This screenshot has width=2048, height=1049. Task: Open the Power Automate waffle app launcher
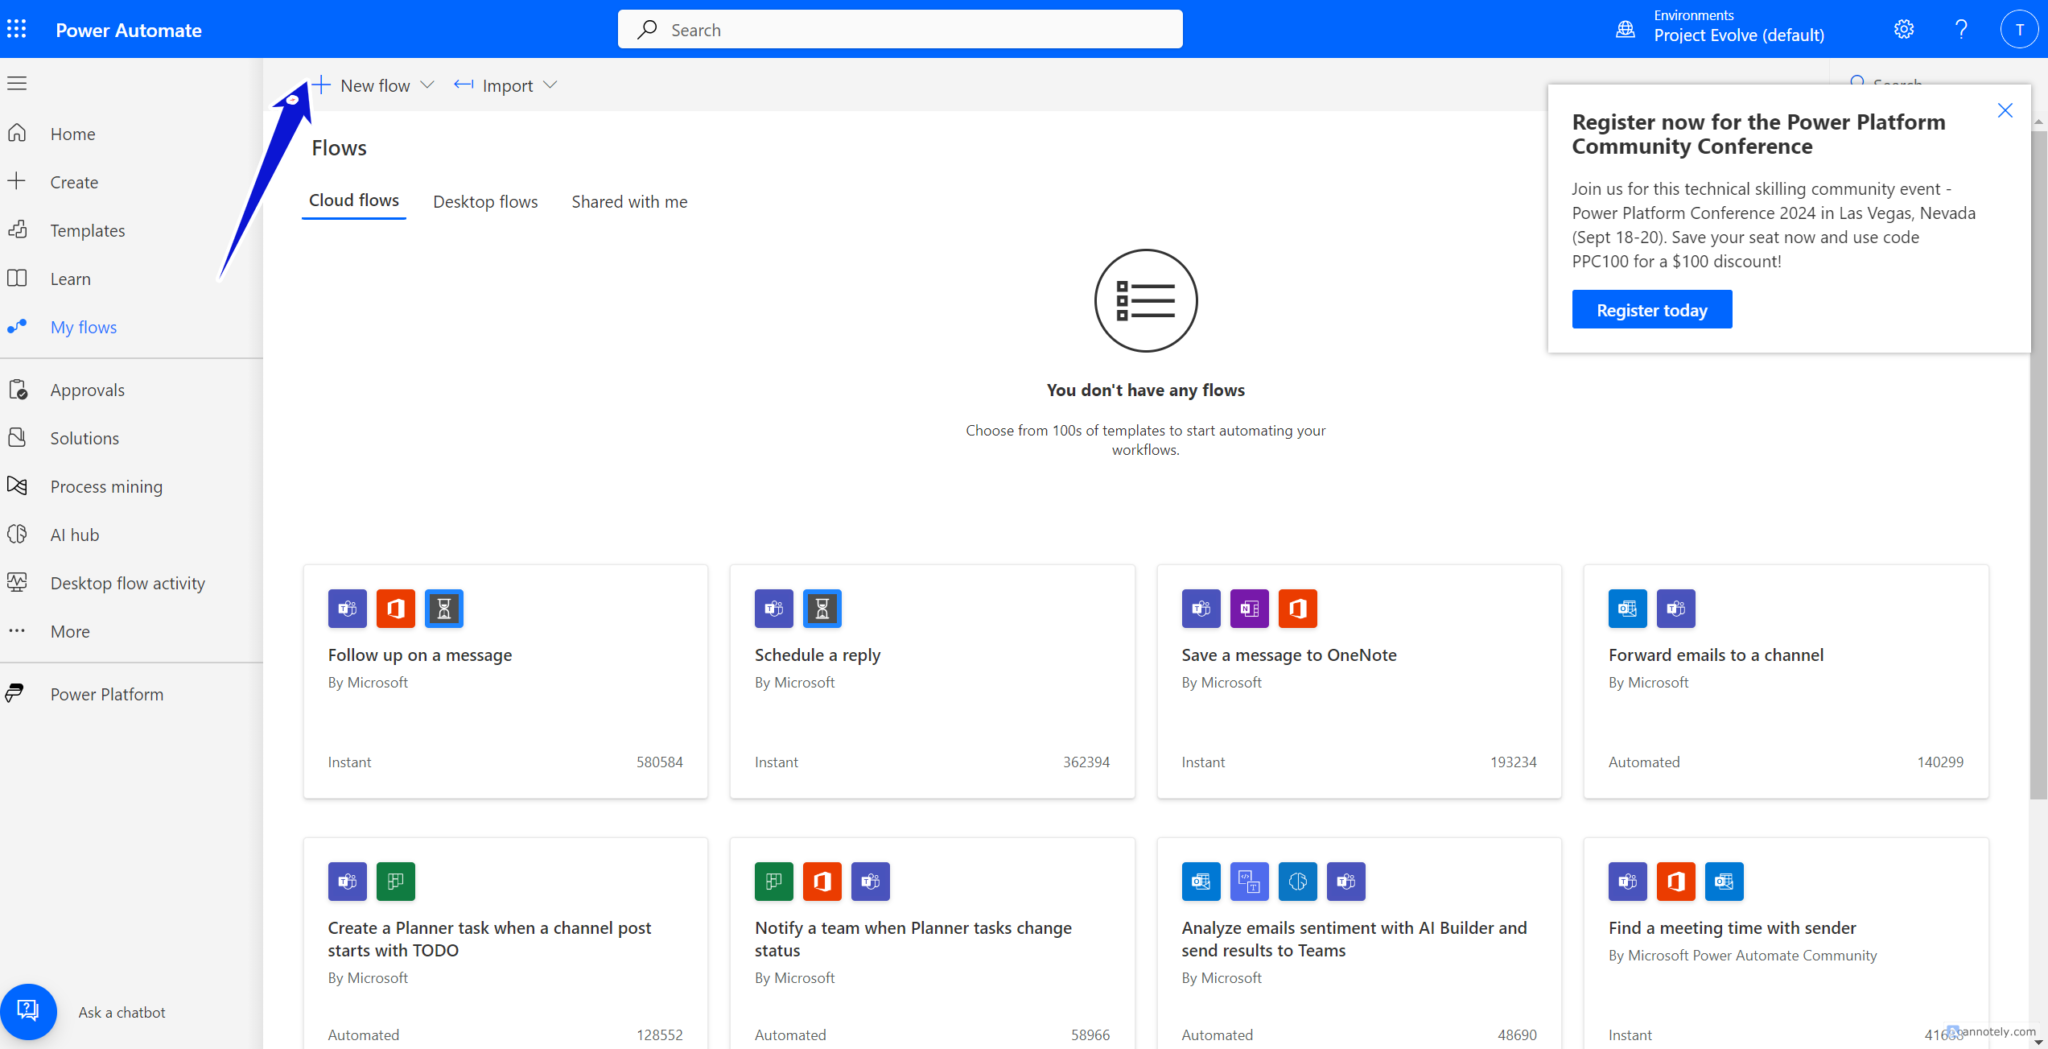point(17,29)
